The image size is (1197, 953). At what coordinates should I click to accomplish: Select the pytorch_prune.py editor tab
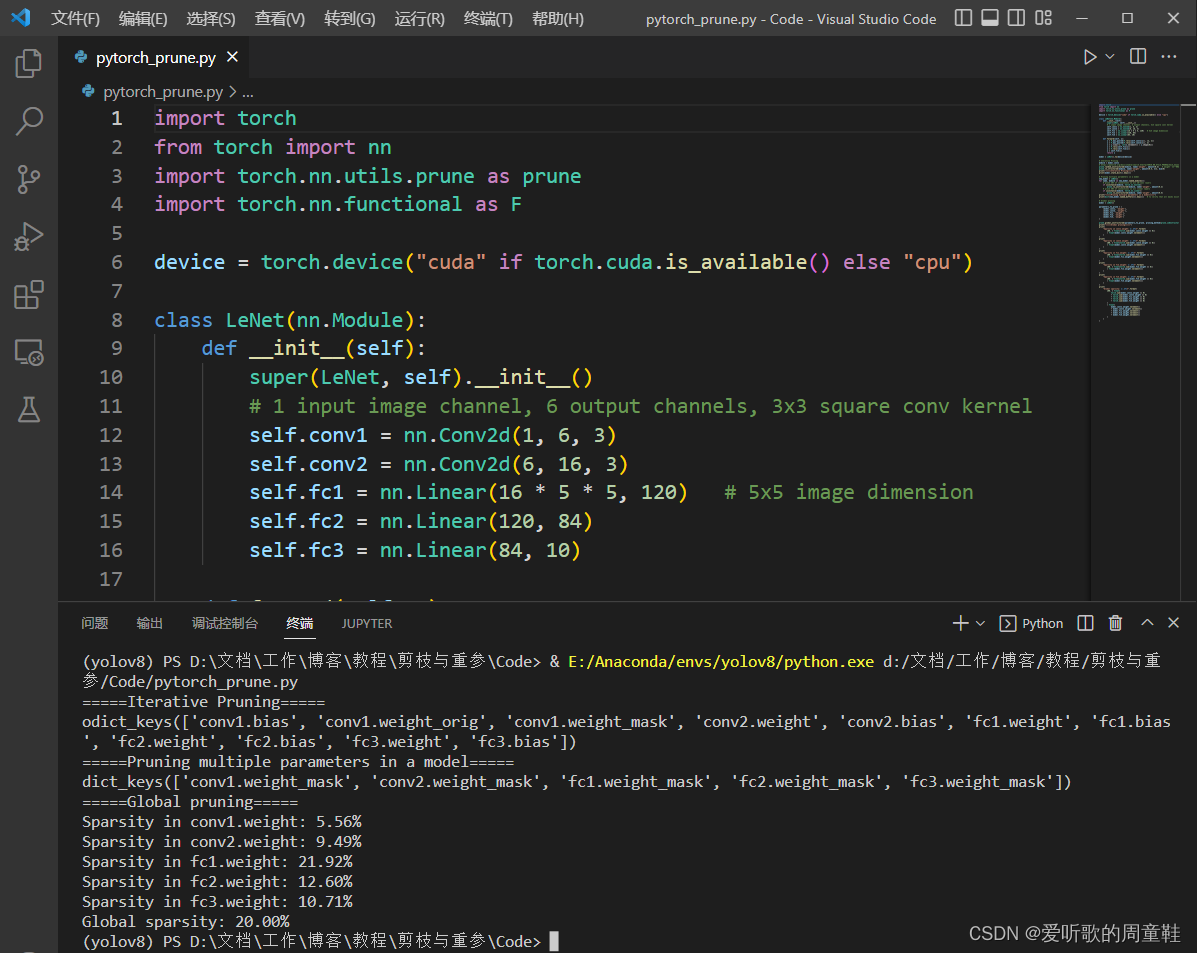tap(156, 57)
